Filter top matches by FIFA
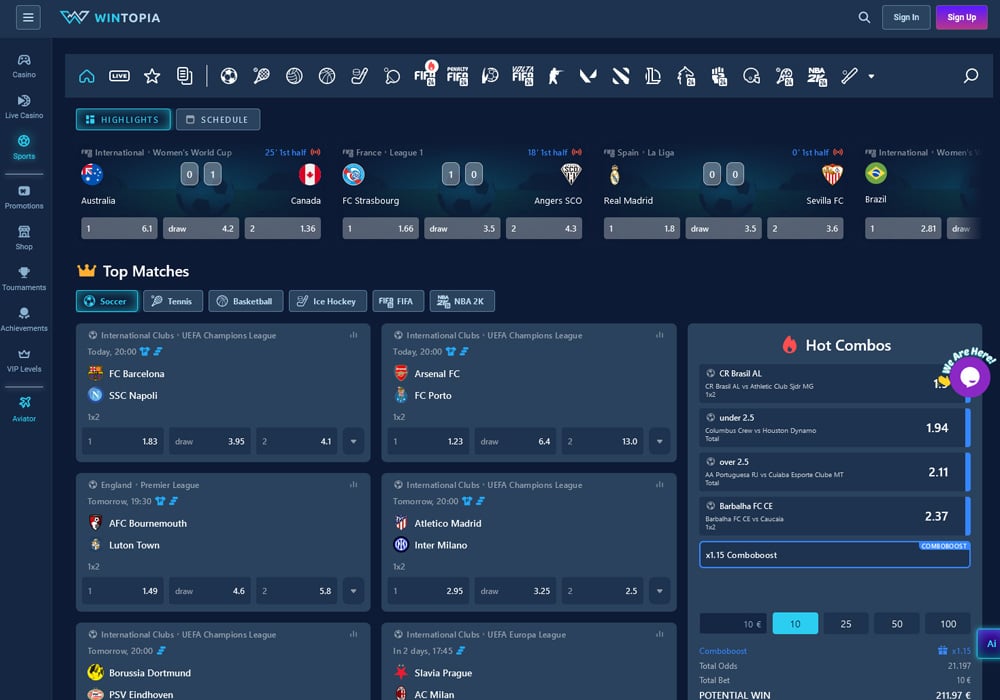 click(x=398, y=301)
